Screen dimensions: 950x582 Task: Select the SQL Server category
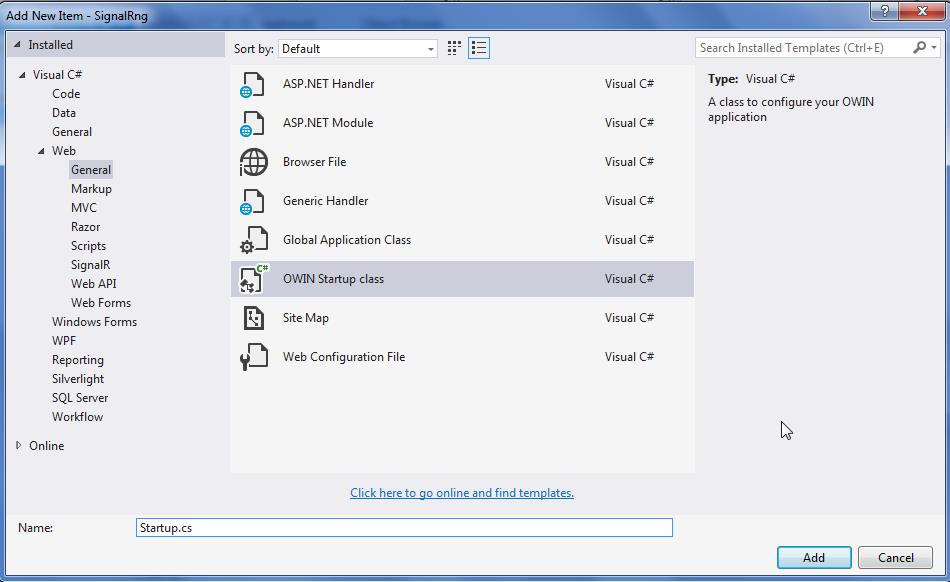pyautogui.click(x=80, y=398)
